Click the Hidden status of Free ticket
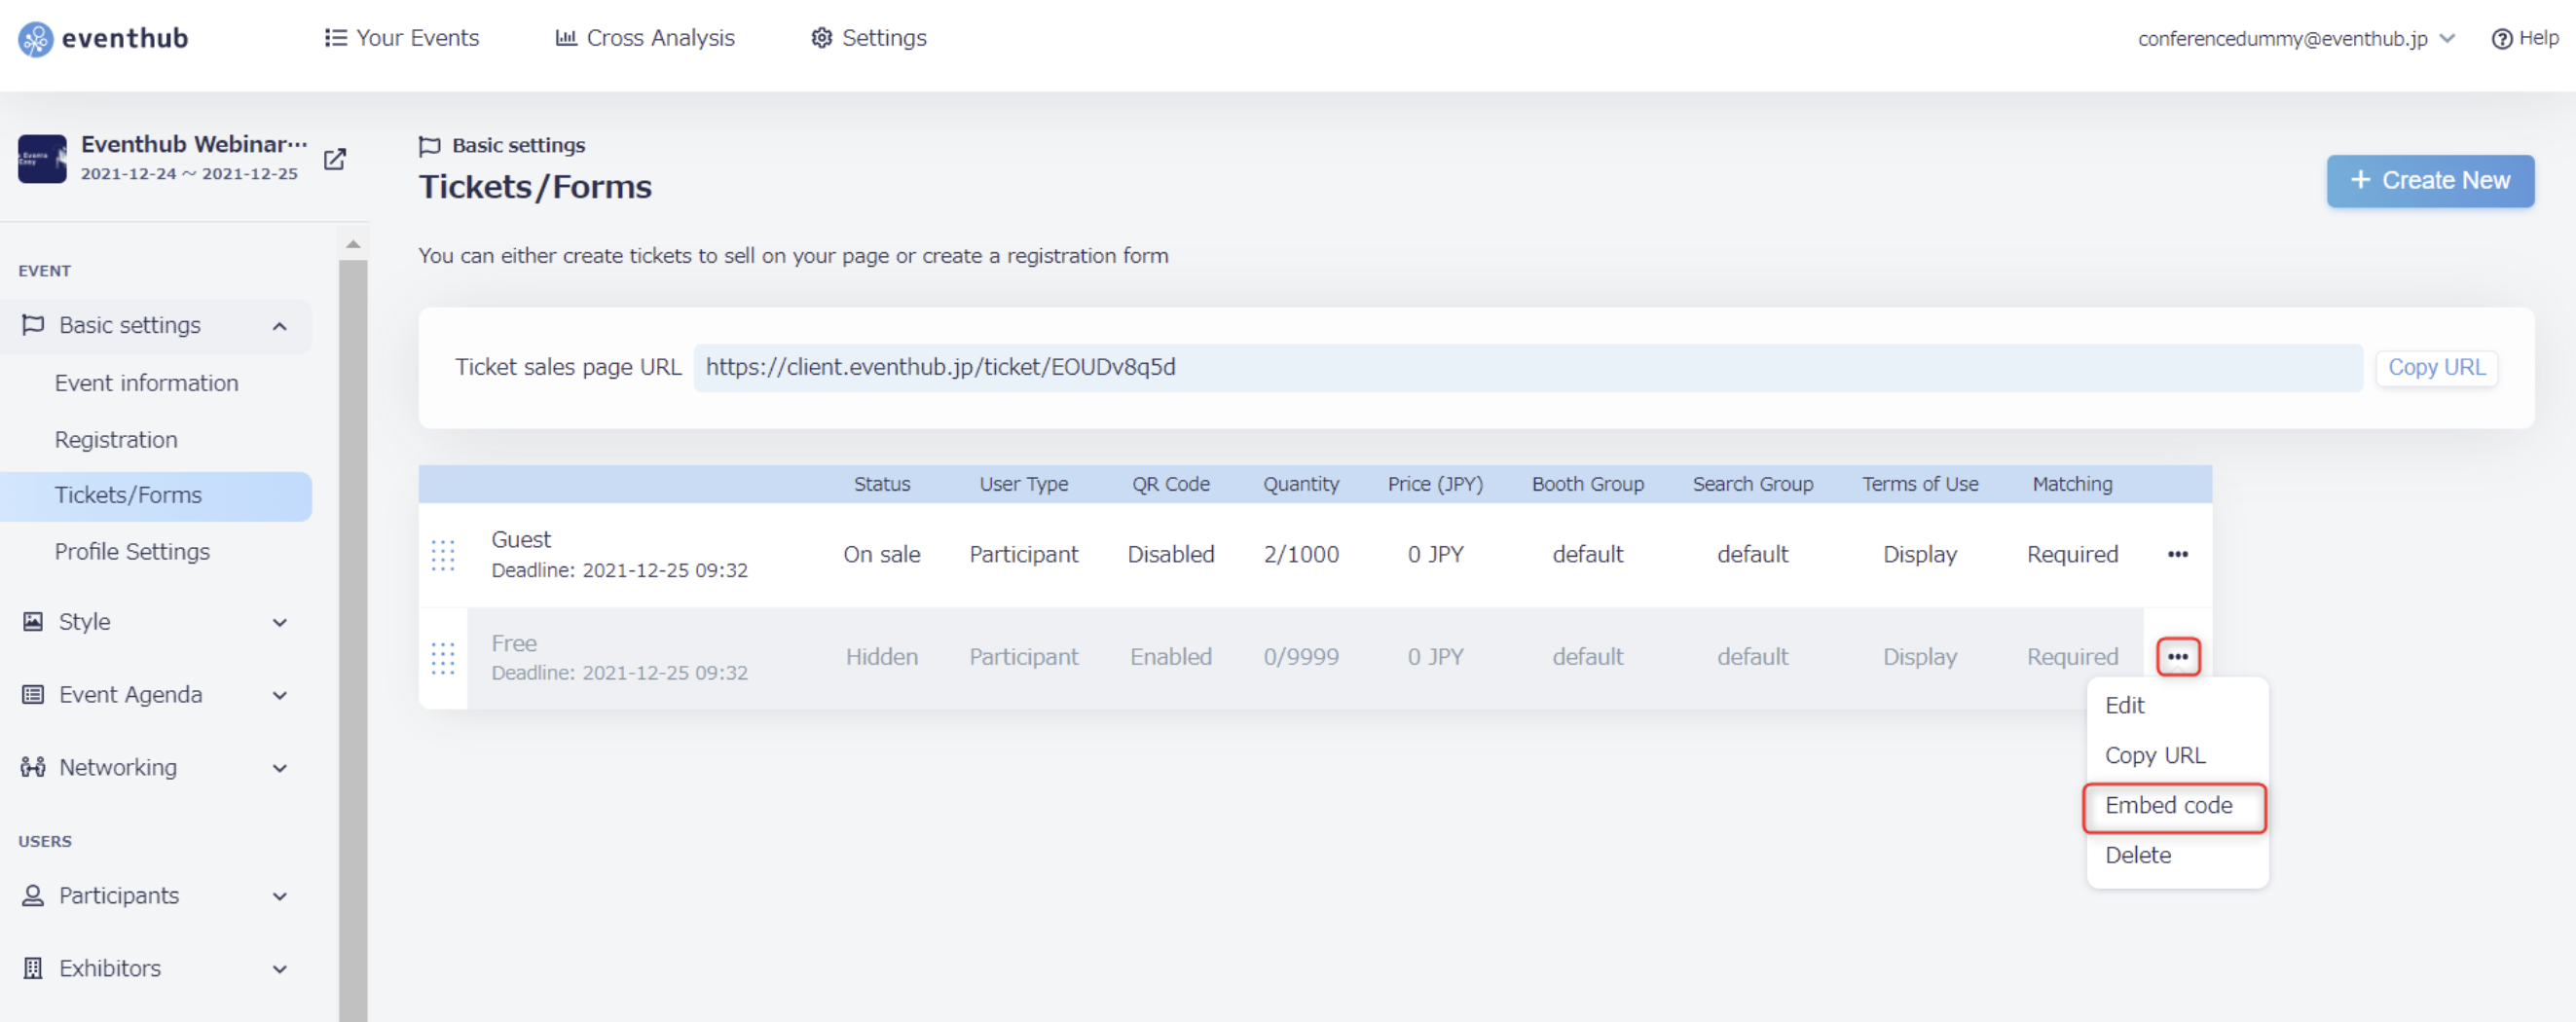2576x1022 pixels. tap(881, 657)
